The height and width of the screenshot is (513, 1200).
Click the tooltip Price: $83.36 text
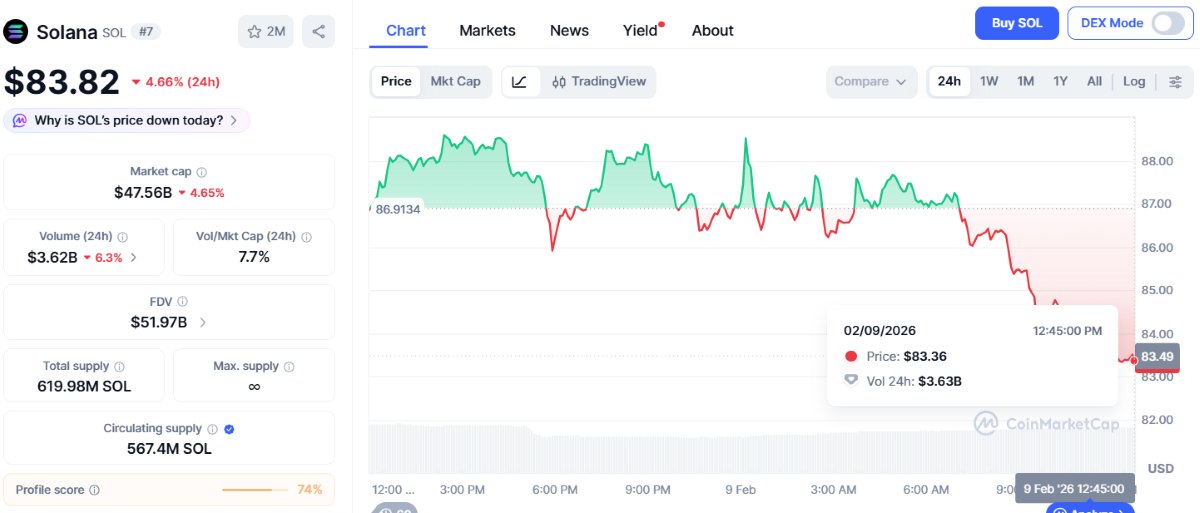[907, 356]
